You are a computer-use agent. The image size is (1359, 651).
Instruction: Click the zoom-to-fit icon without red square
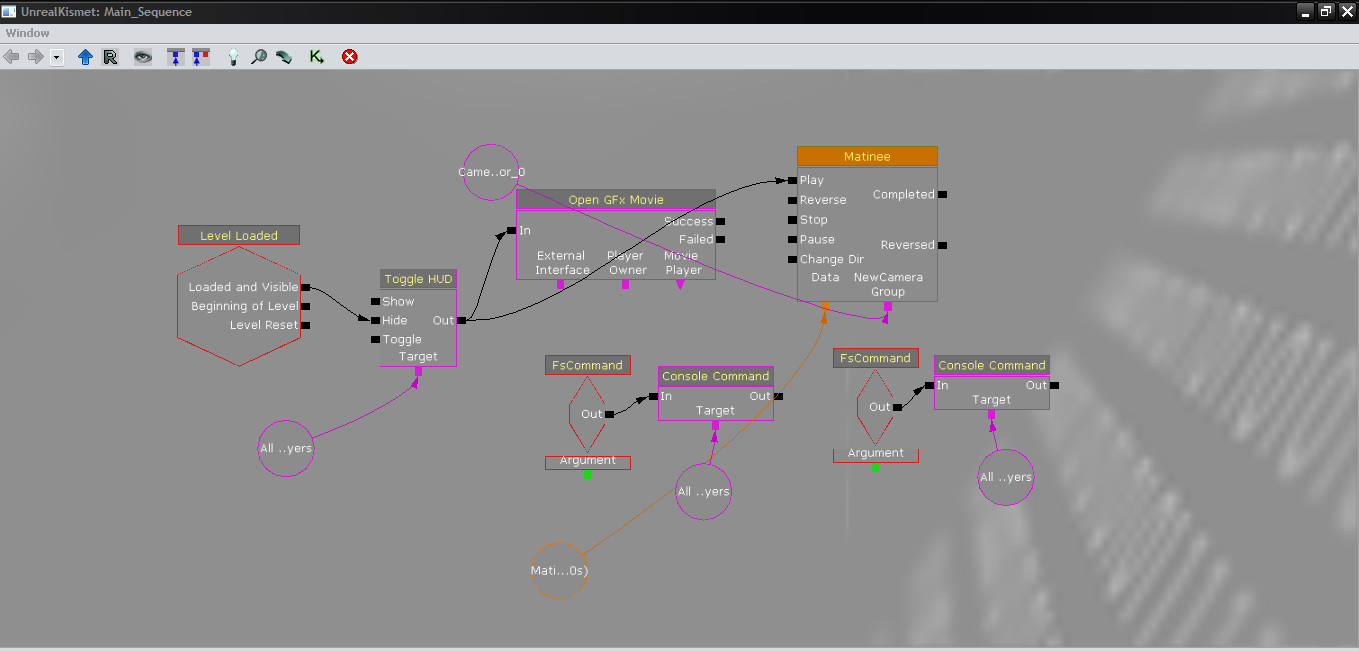tap(176, 57)
